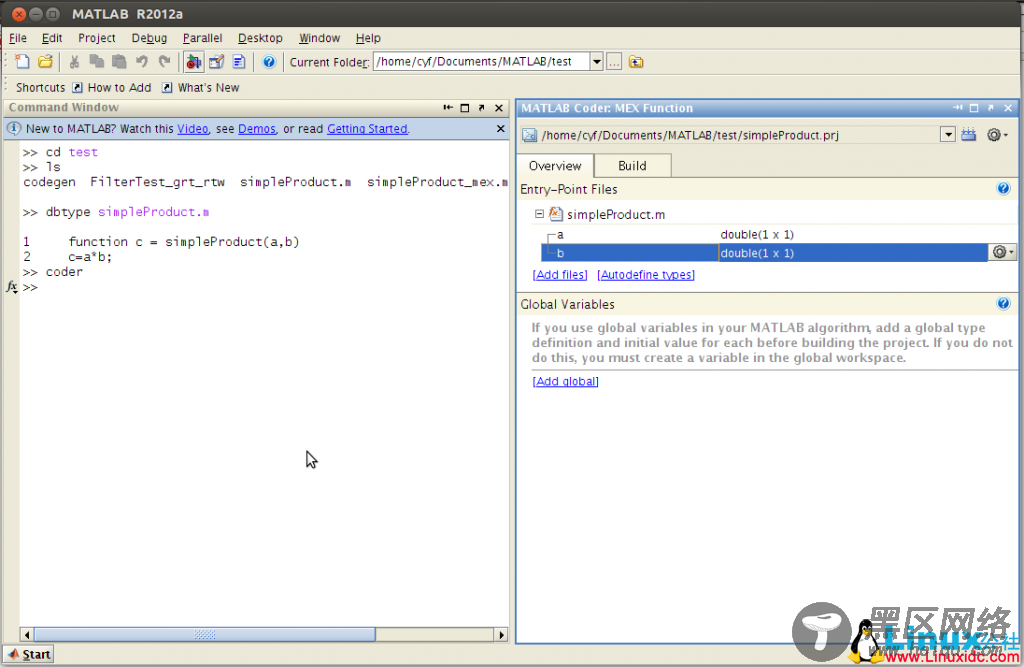Open the Demos link

(x=257, y=129)
